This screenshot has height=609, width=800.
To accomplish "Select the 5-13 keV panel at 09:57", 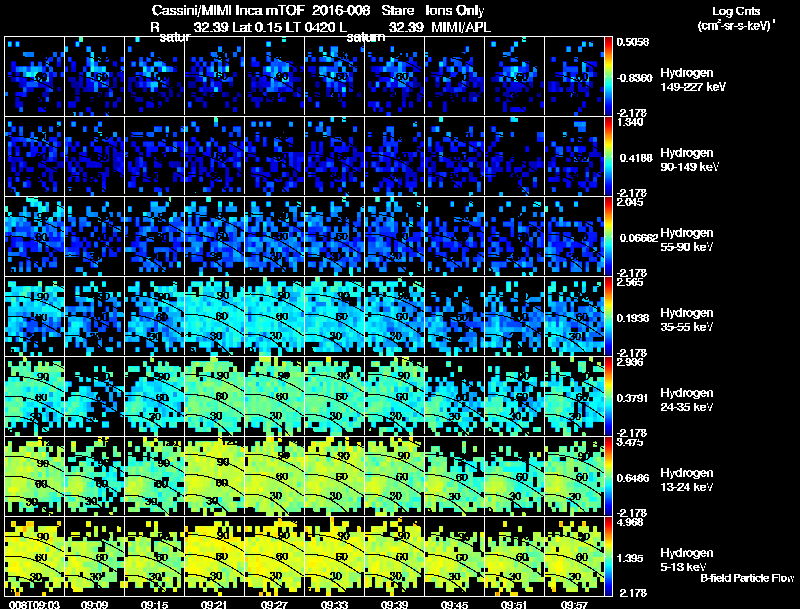I will [x=574, y=556].
